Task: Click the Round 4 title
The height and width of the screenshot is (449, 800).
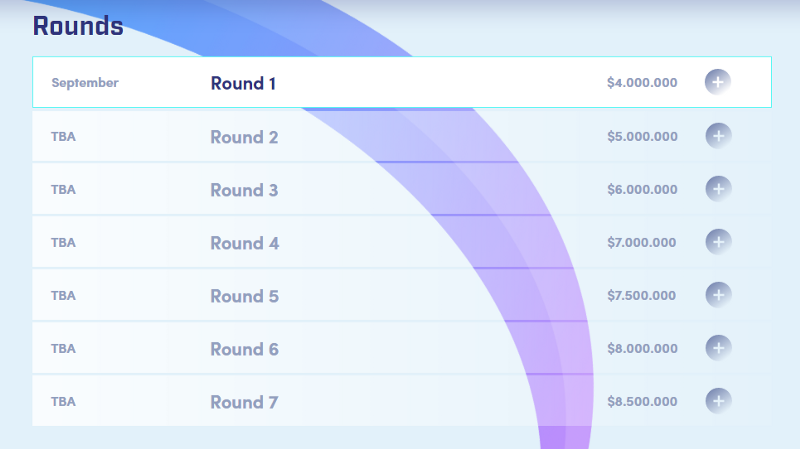Action: click(244, 243)
